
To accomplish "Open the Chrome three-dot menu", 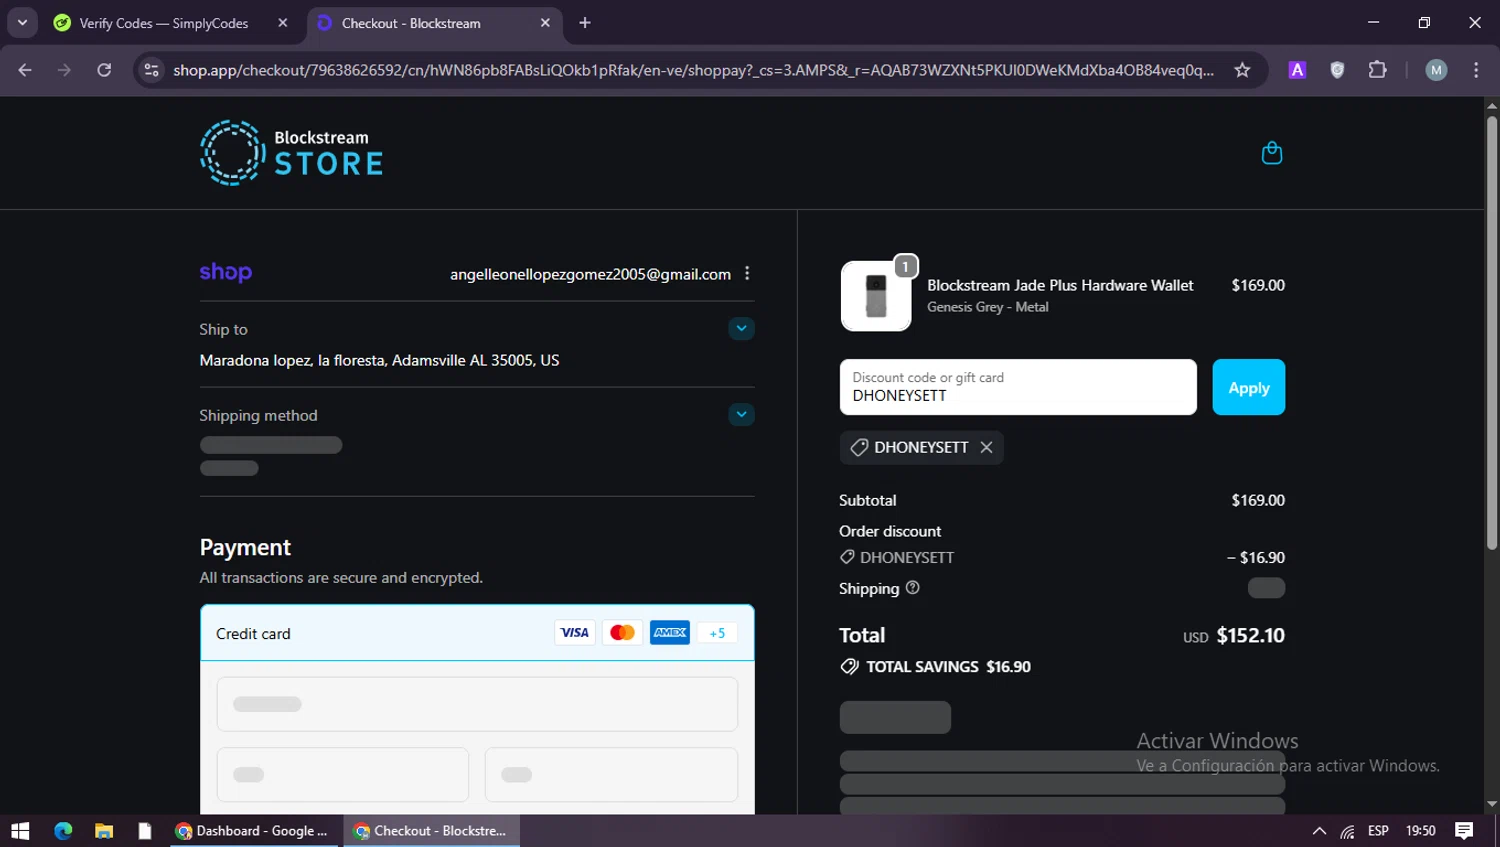I will [1476, 70].
